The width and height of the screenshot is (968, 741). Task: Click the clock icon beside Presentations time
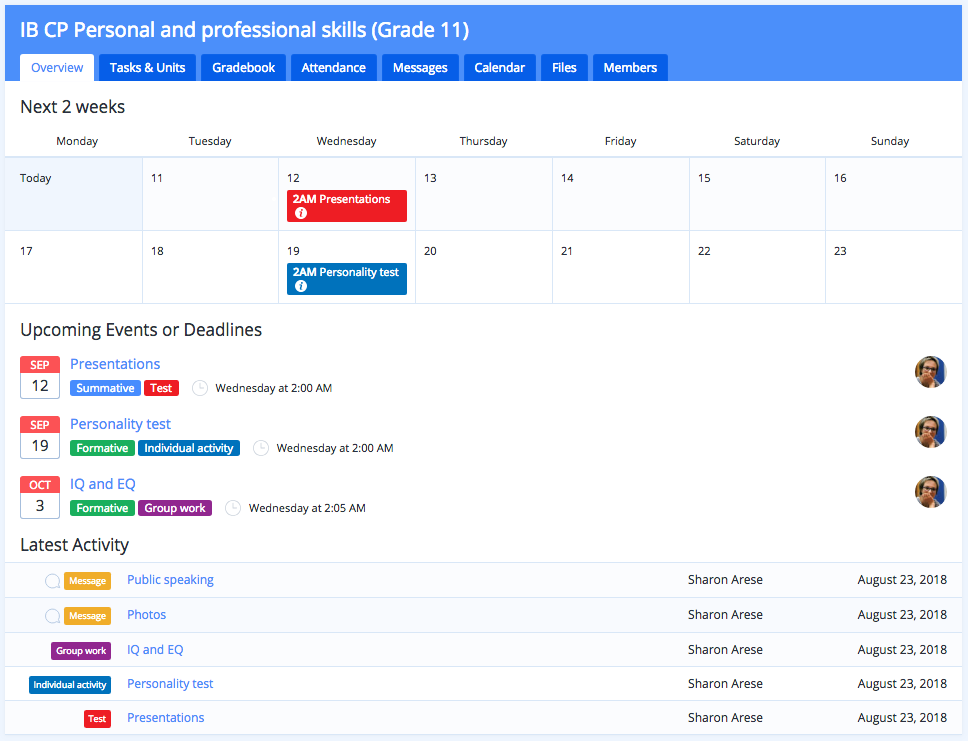199,388
